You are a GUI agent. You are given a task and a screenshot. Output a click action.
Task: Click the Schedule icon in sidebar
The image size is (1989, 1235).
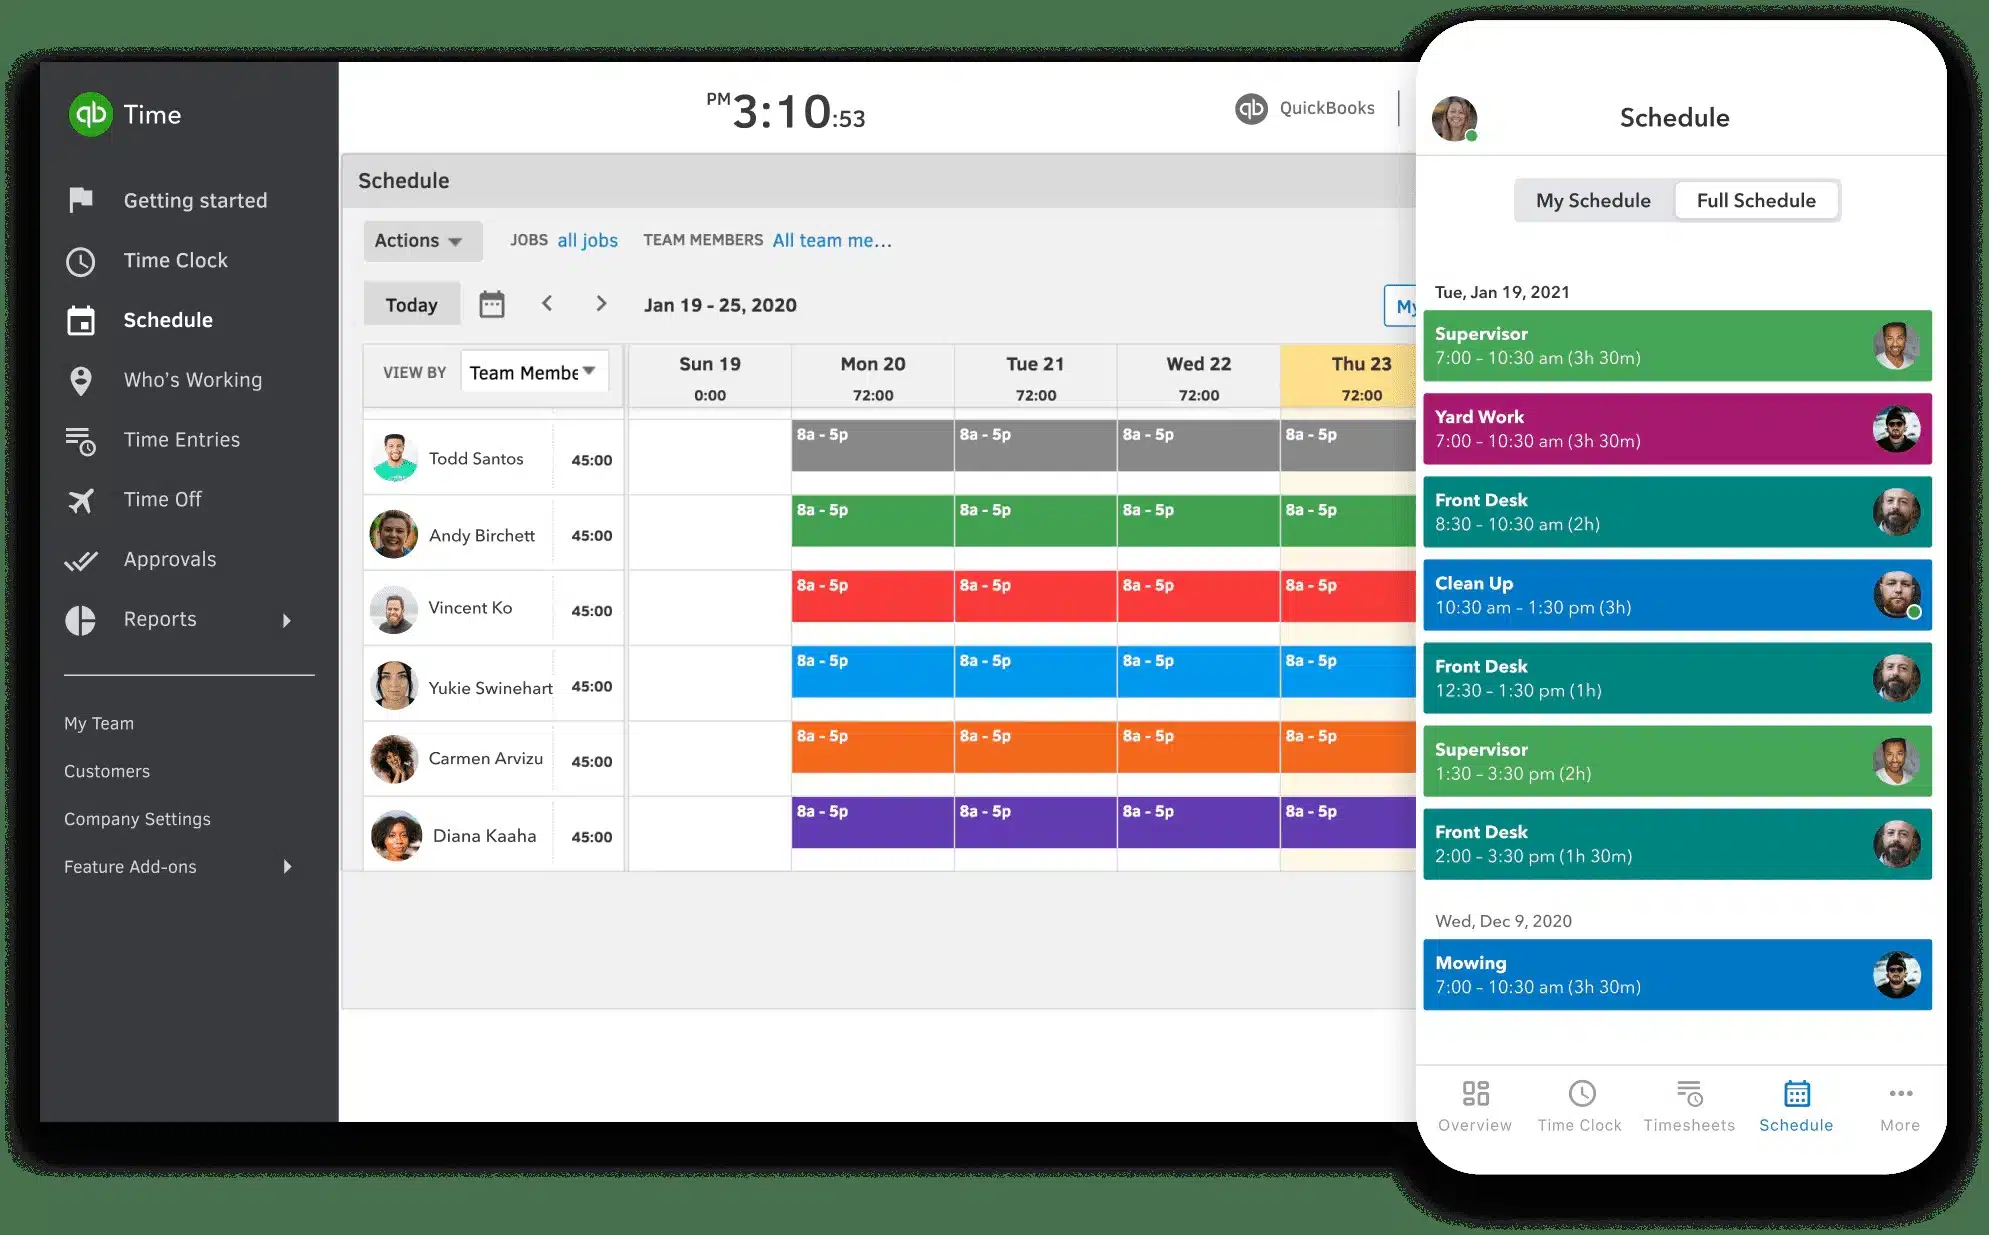[83, 319]
